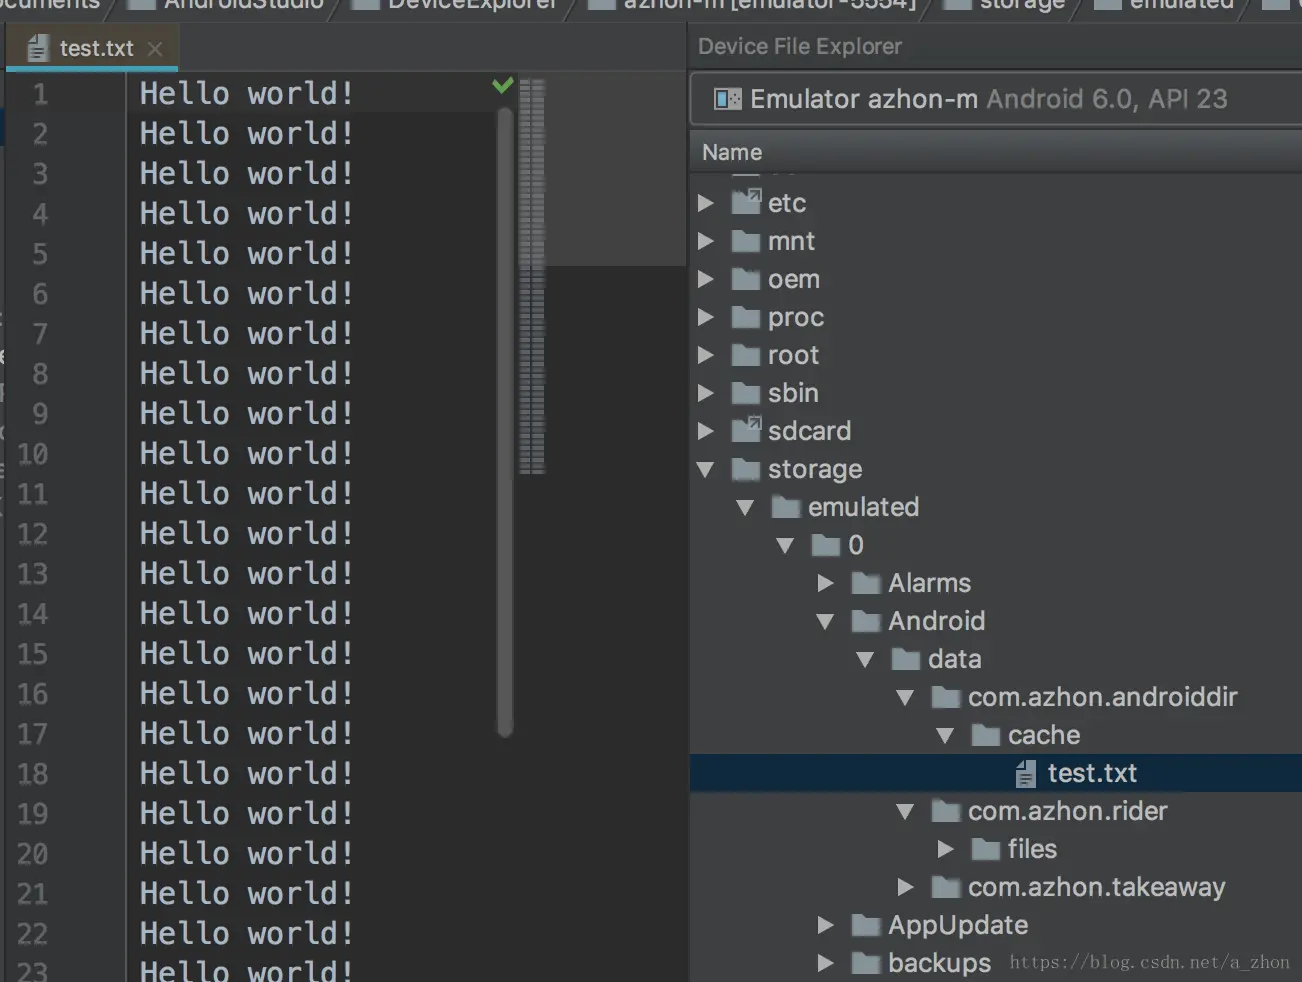Click the cache folder icon

(x=986, y=735)
